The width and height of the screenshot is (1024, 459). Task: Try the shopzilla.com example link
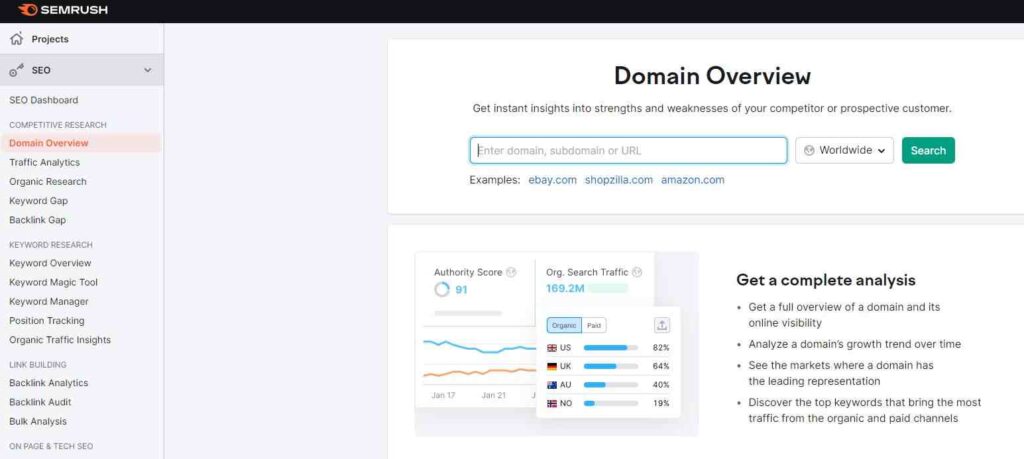(x=618, y=180)
